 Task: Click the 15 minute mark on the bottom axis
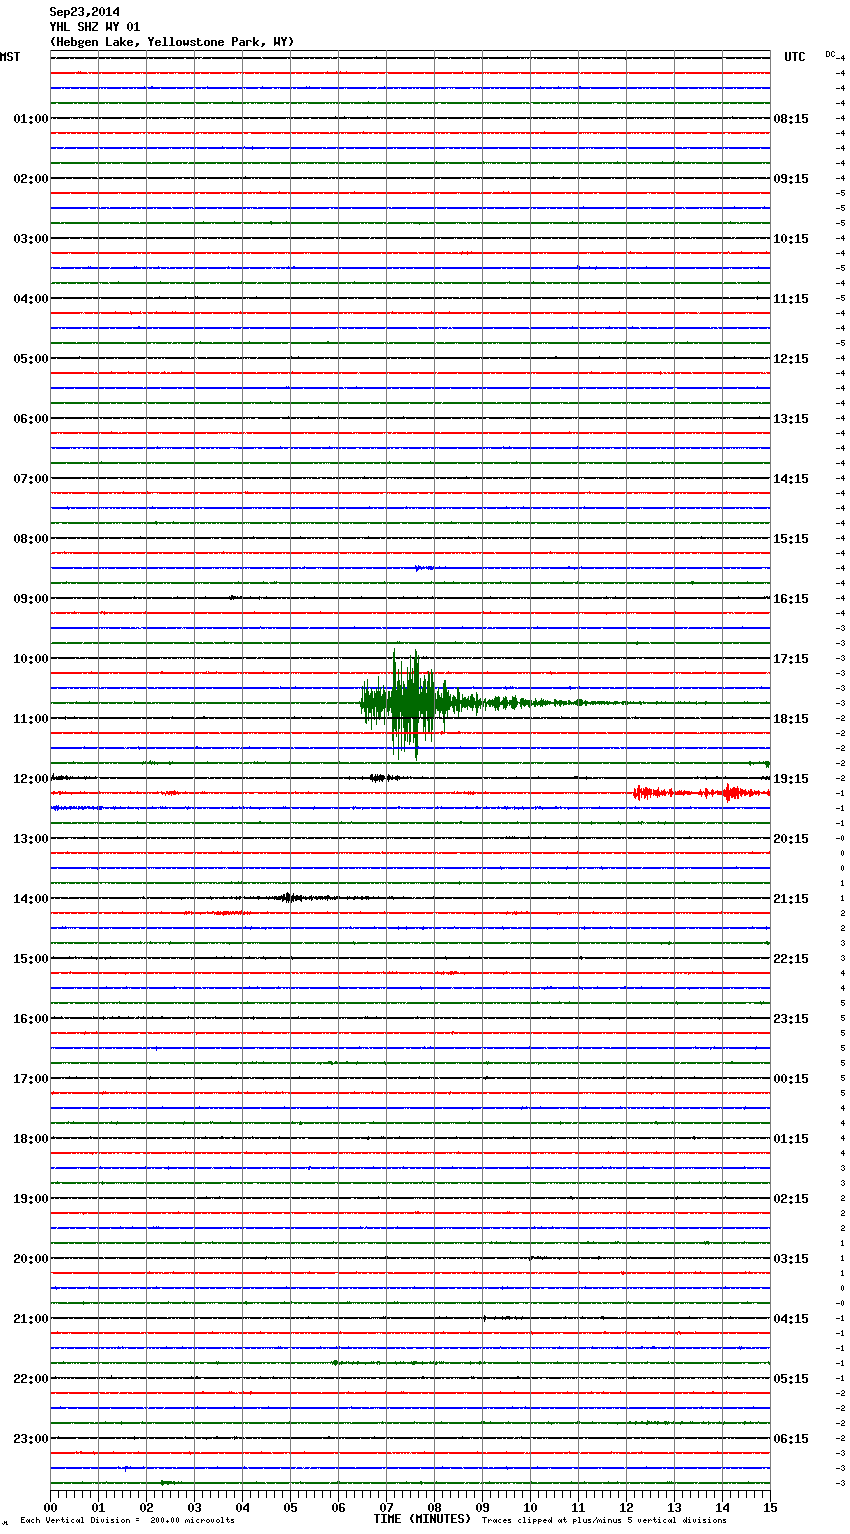769,1507
